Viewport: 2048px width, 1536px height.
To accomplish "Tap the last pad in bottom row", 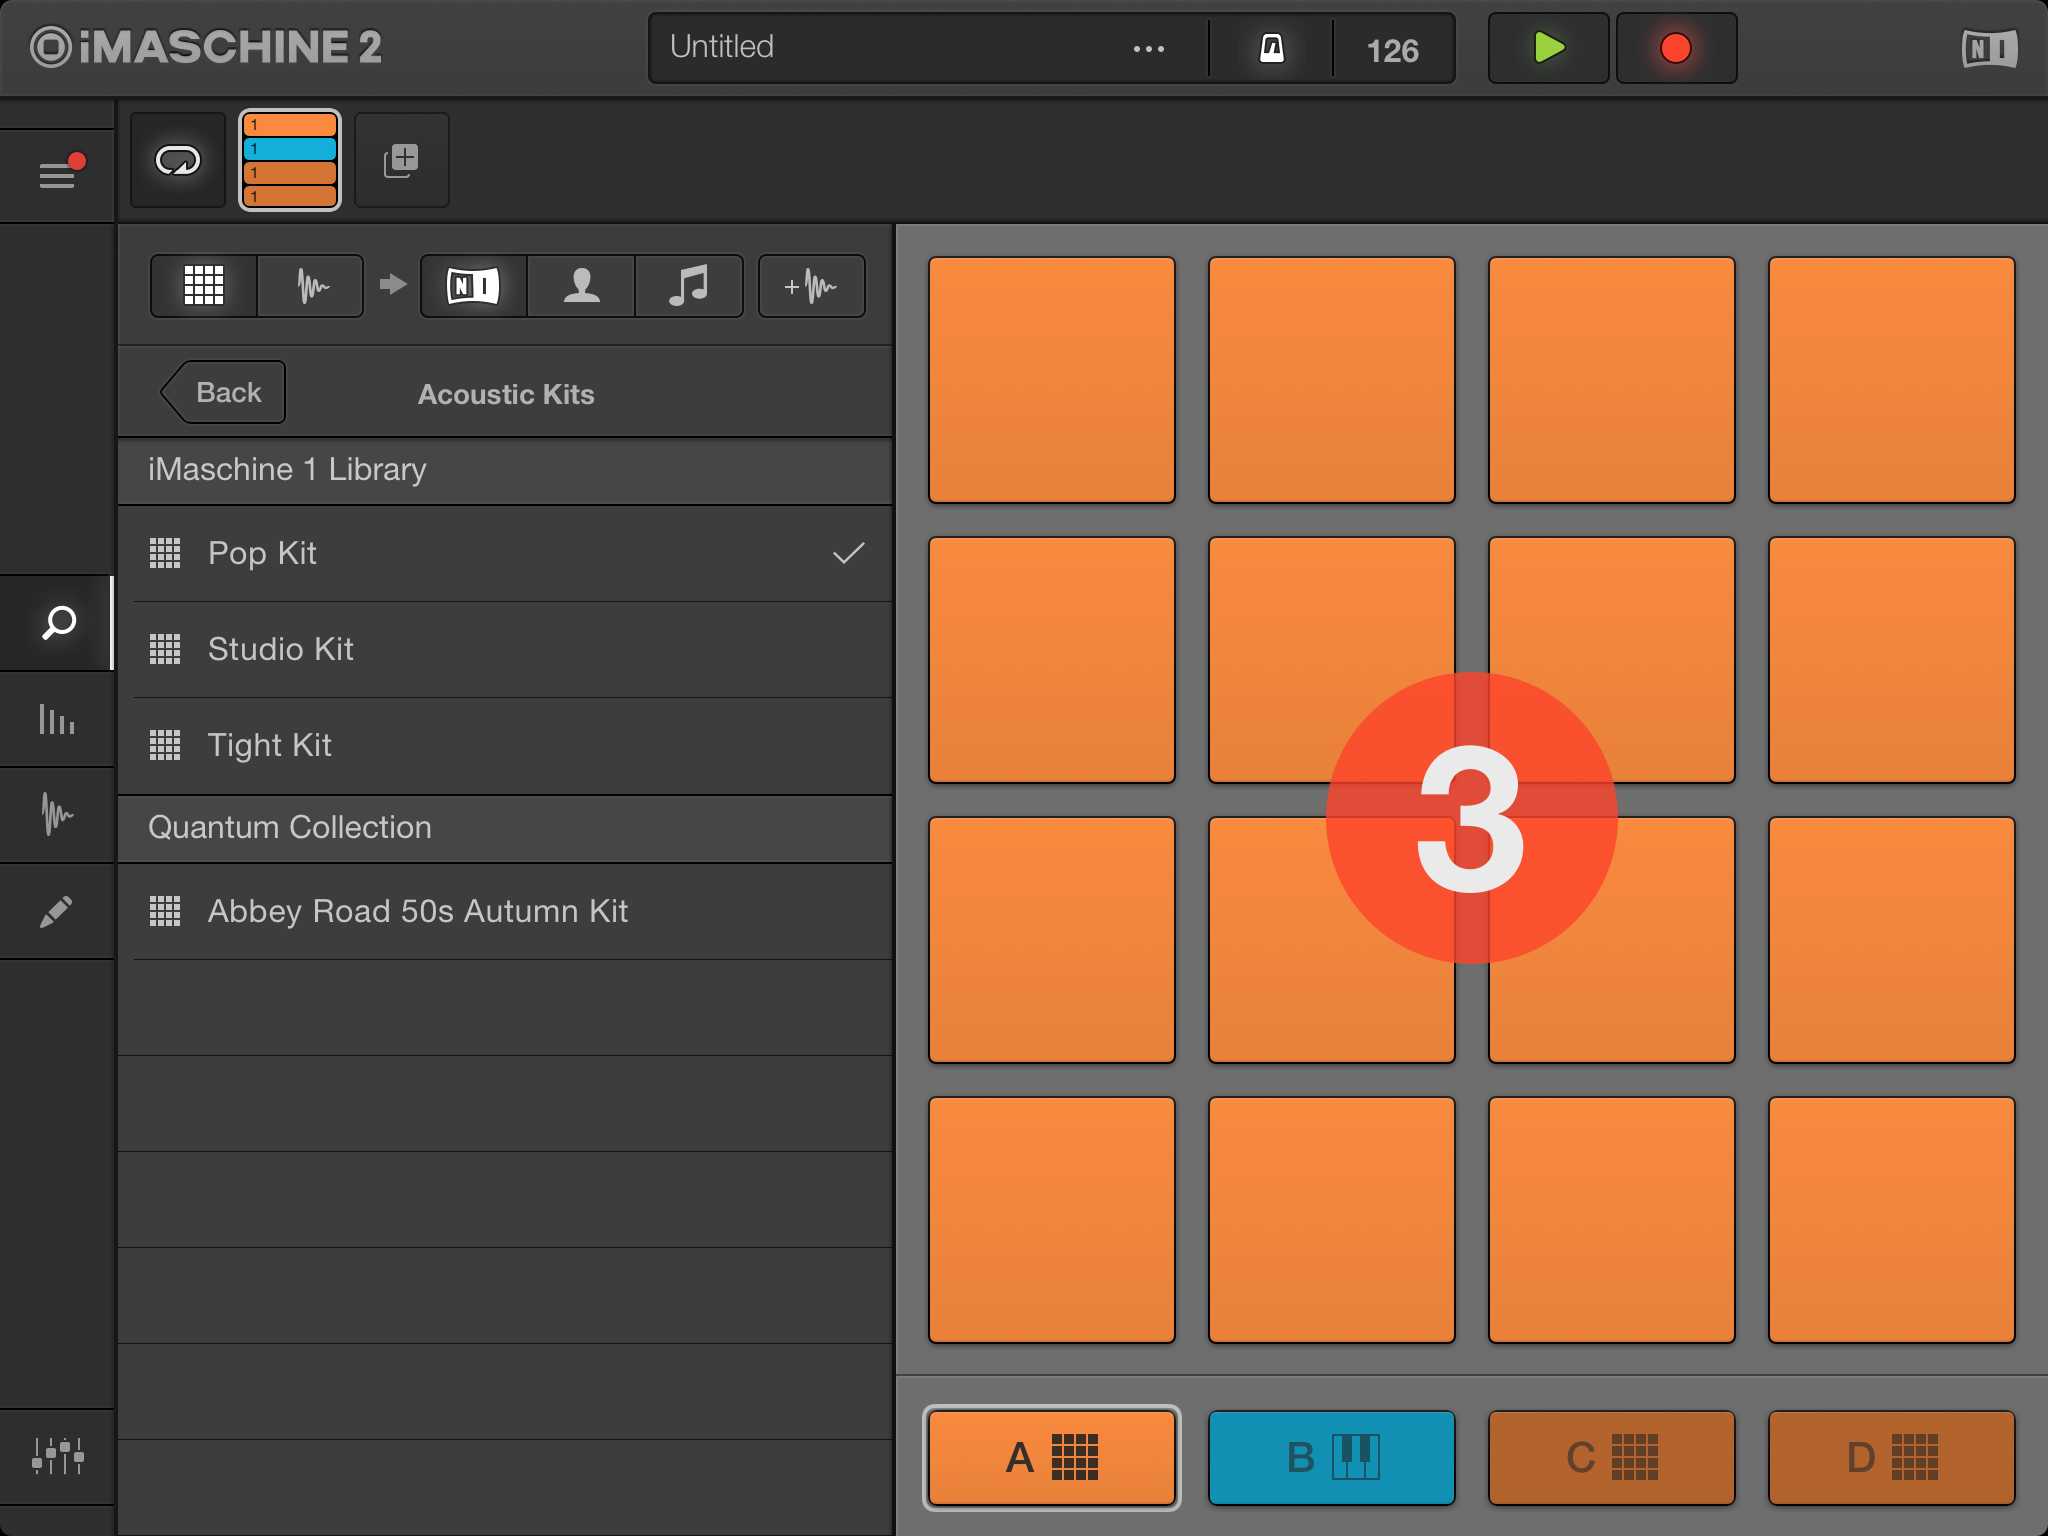I will pos(1892,1220).
